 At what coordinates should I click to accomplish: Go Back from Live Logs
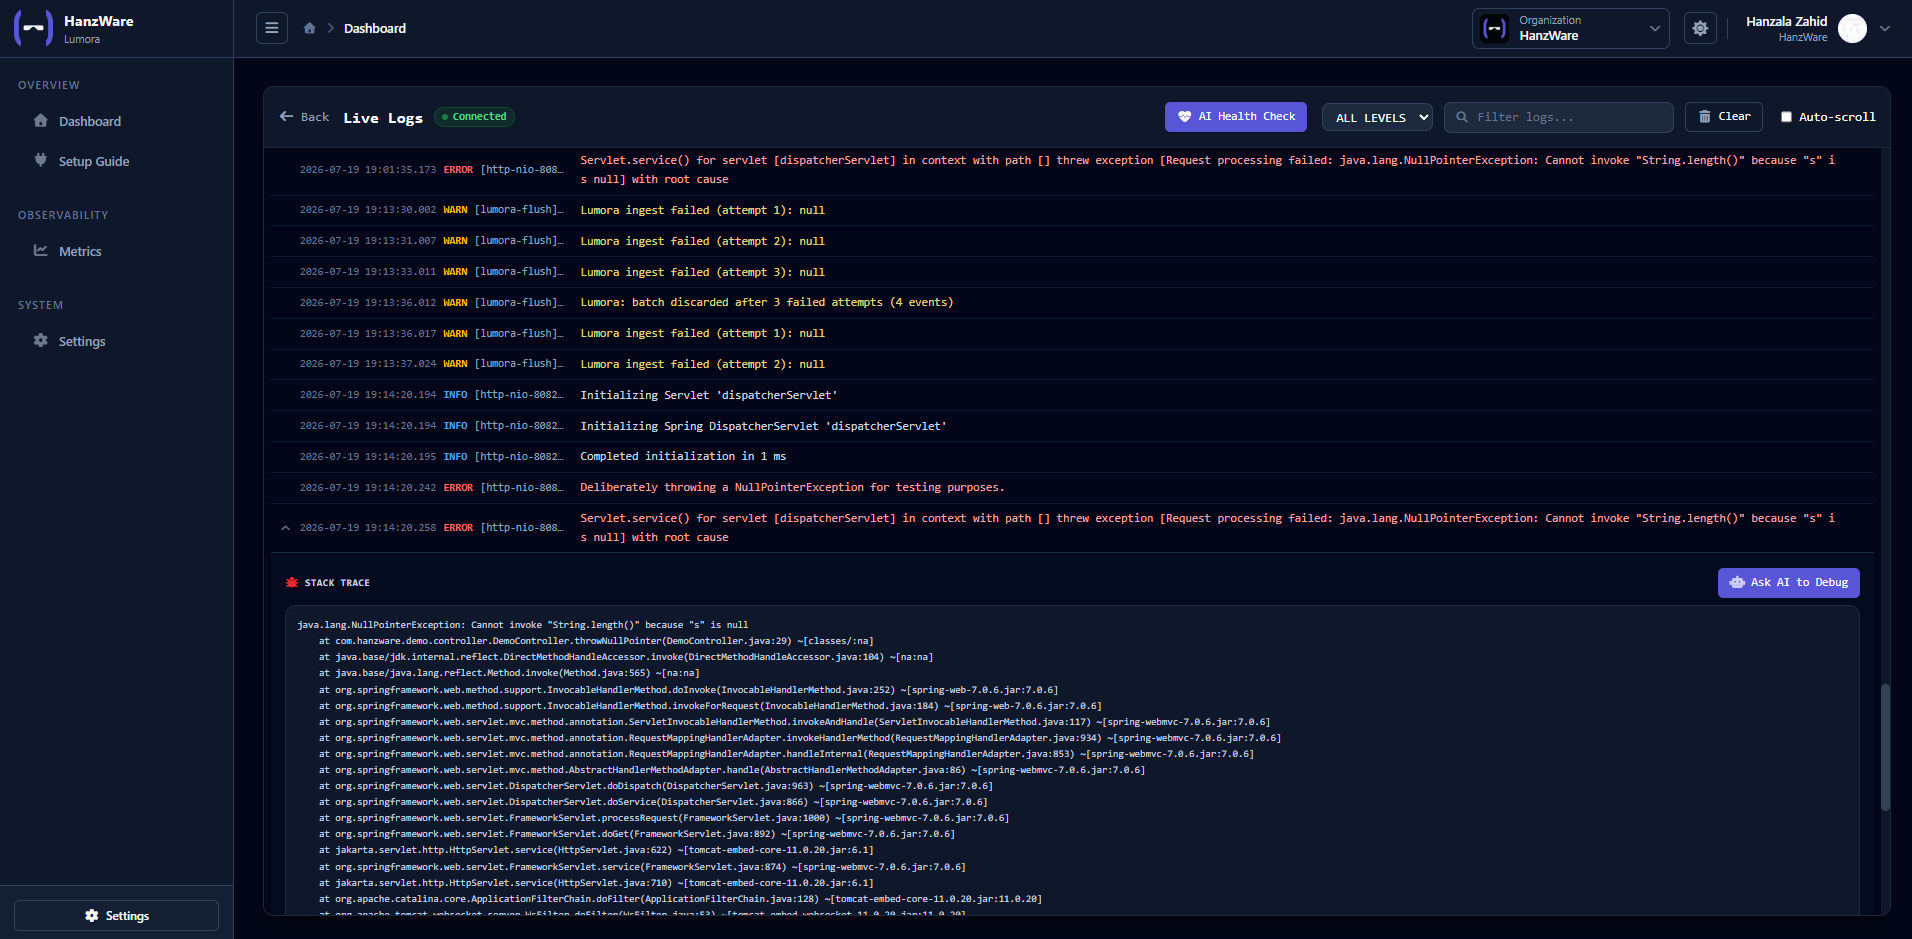[x=304, y=117]
